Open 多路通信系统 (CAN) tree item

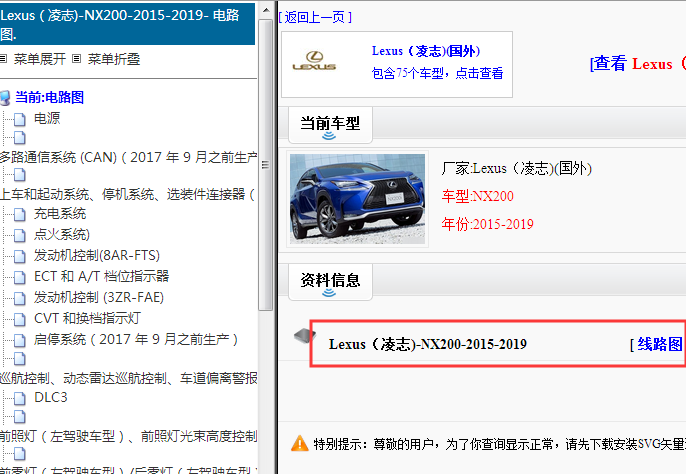coord(128,157)
